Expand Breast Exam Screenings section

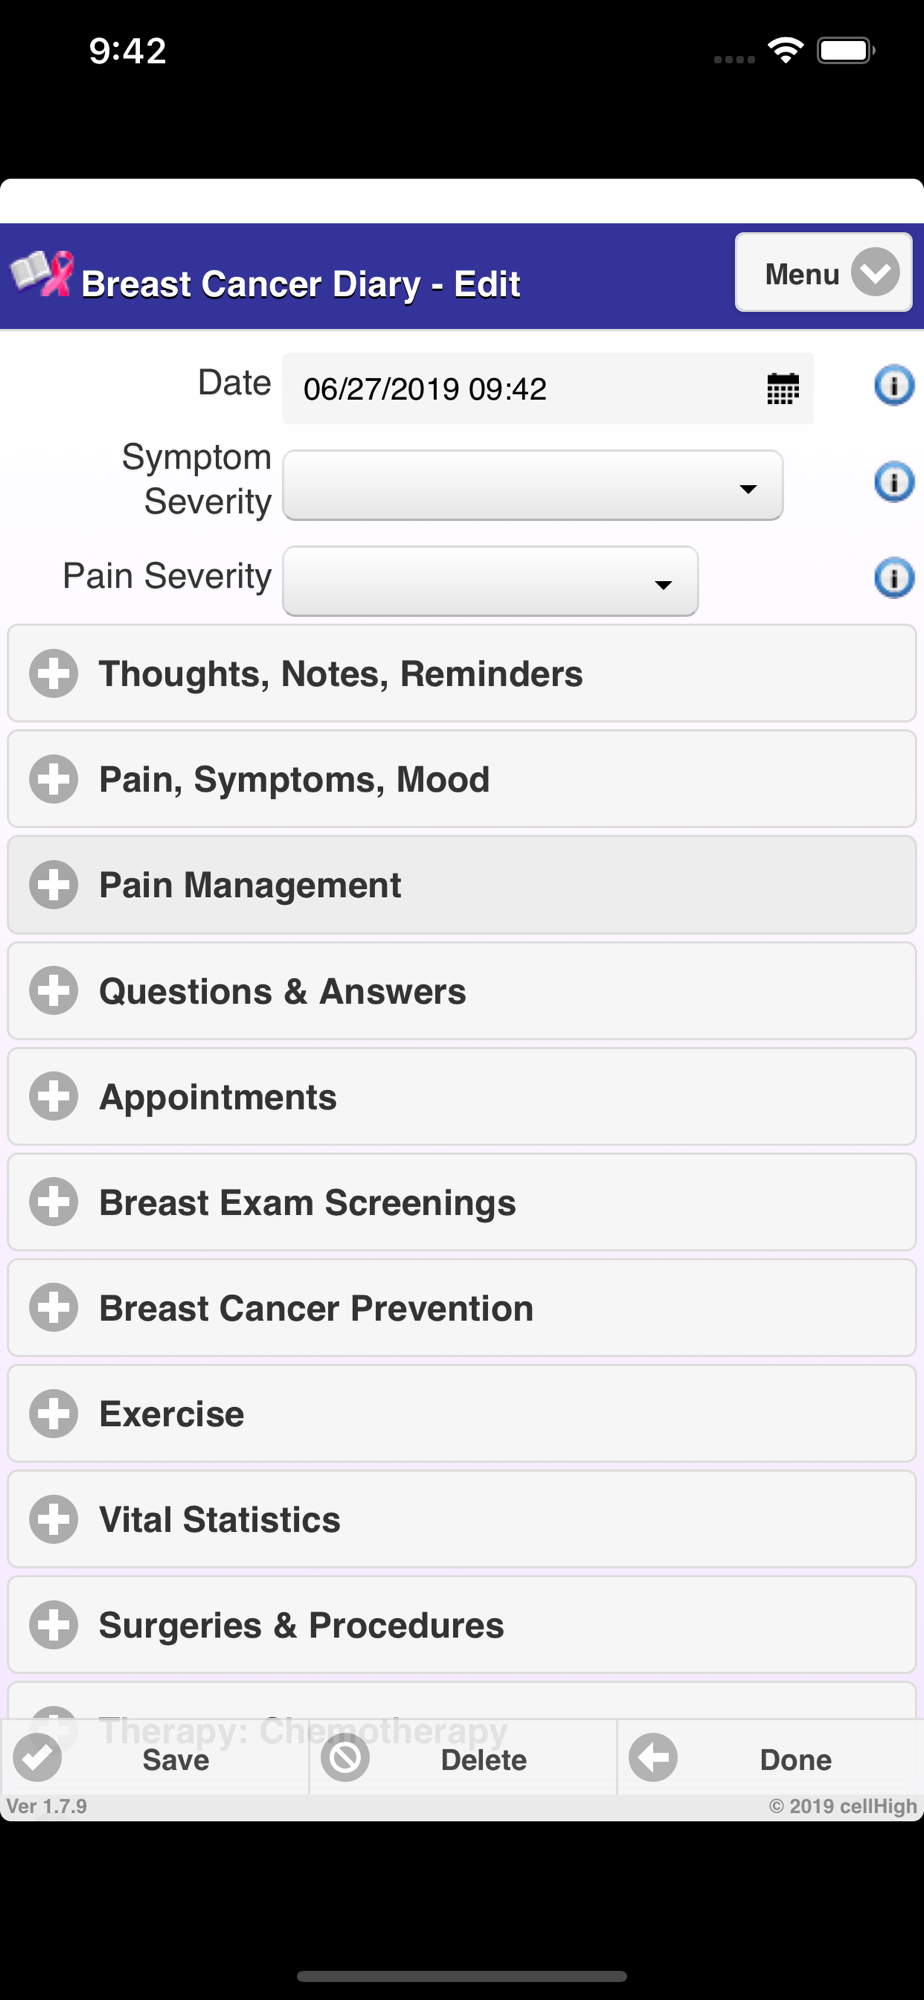click(x=462, y=1202)
